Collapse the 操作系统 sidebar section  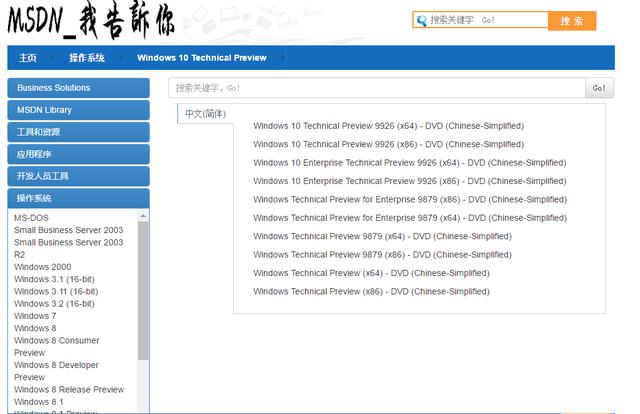coord(78,198)
